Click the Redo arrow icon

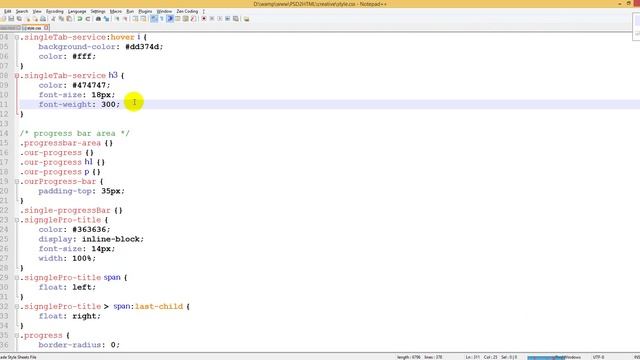(87, 19)
